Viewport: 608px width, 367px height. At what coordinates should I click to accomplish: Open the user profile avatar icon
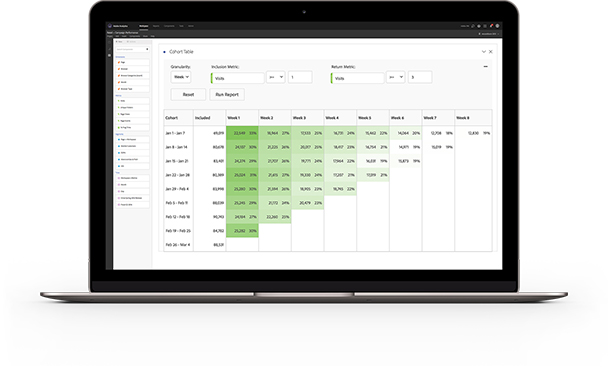pyautogui.click(x=497, y=26)
